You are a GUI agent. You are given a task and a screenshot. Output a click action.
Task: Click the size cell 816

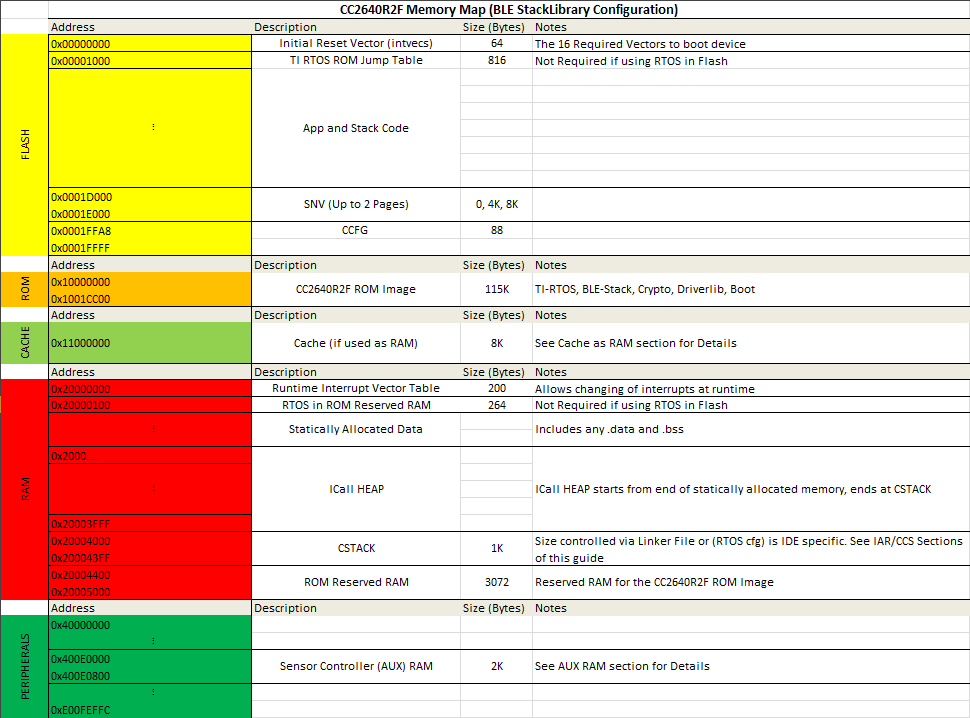[497, 61]
